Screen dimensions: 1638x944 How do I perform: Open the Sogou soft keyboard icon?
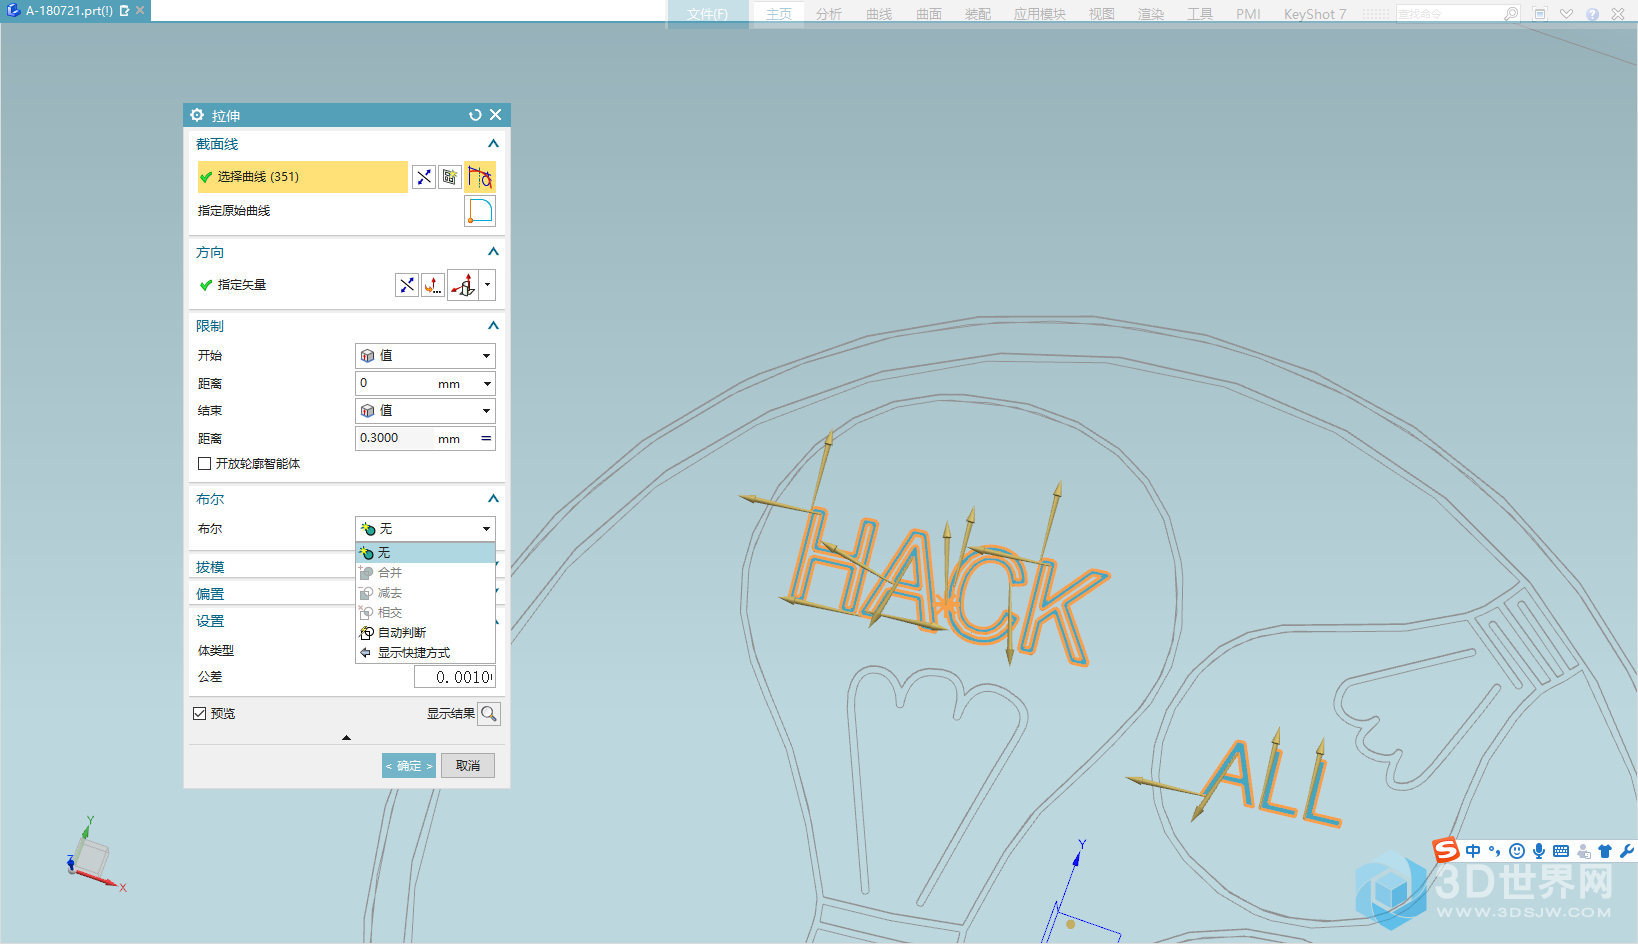point(1561,851)
